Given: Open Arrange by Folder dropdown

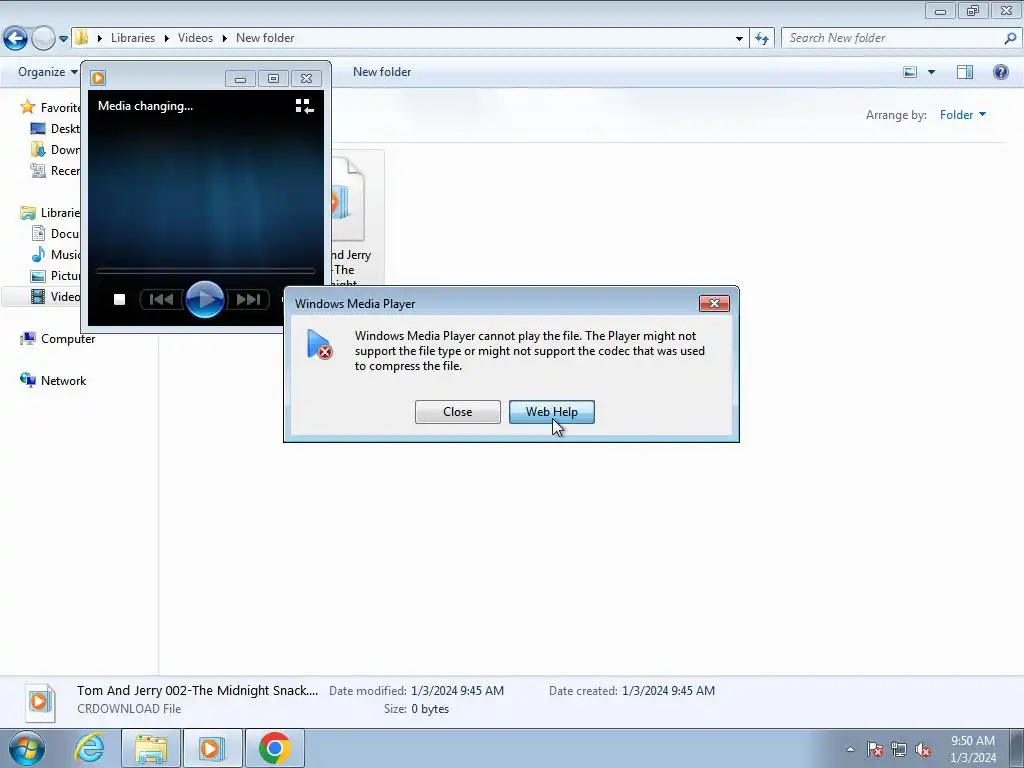Looking at the screenshot, I should point(963,115).
